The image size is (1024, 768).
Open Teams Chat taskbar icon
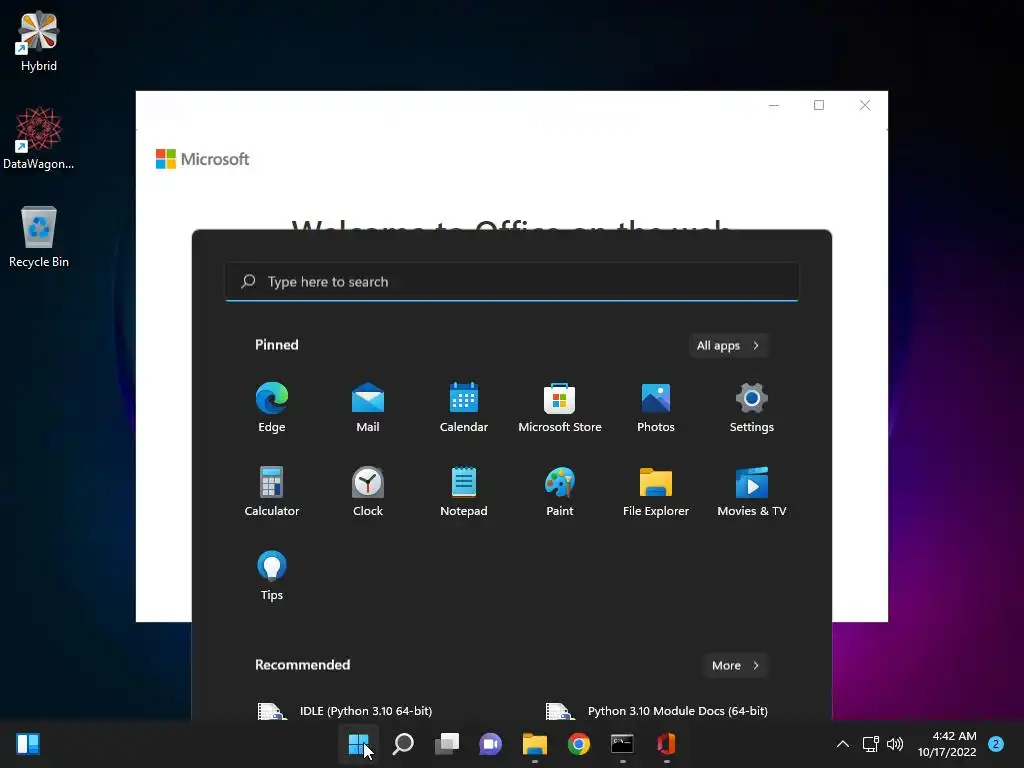pos(490,744)
